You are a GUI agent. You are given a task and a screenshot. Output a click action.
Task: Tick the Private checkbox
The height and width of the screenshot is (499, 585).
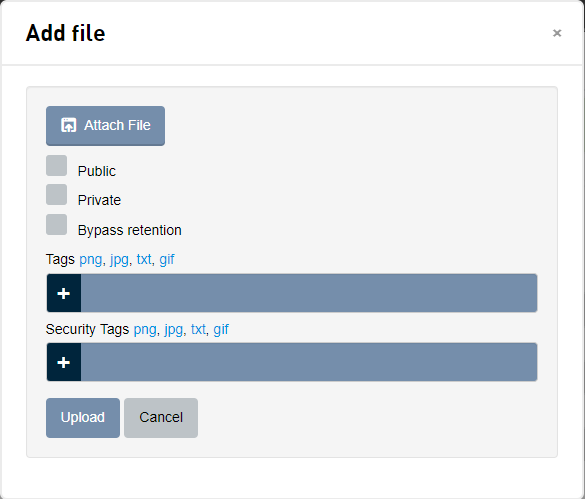click(56, 194)
